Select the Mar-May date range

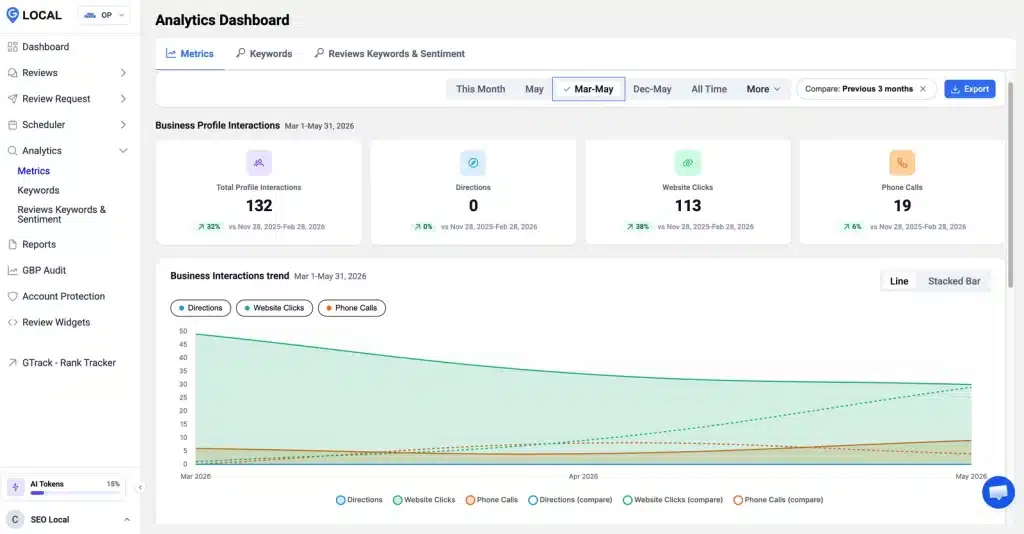588,89
